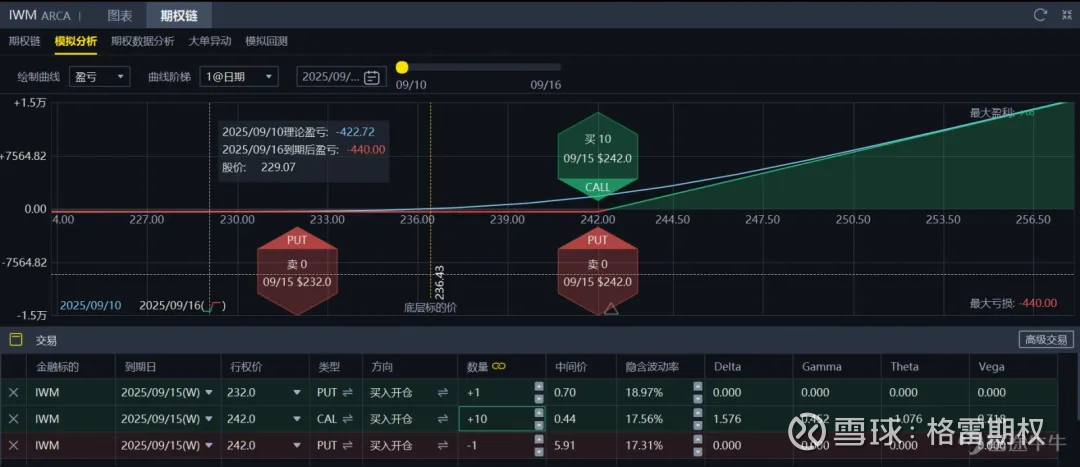Delete the 242.0 CAL leg row

pos(14,419)
